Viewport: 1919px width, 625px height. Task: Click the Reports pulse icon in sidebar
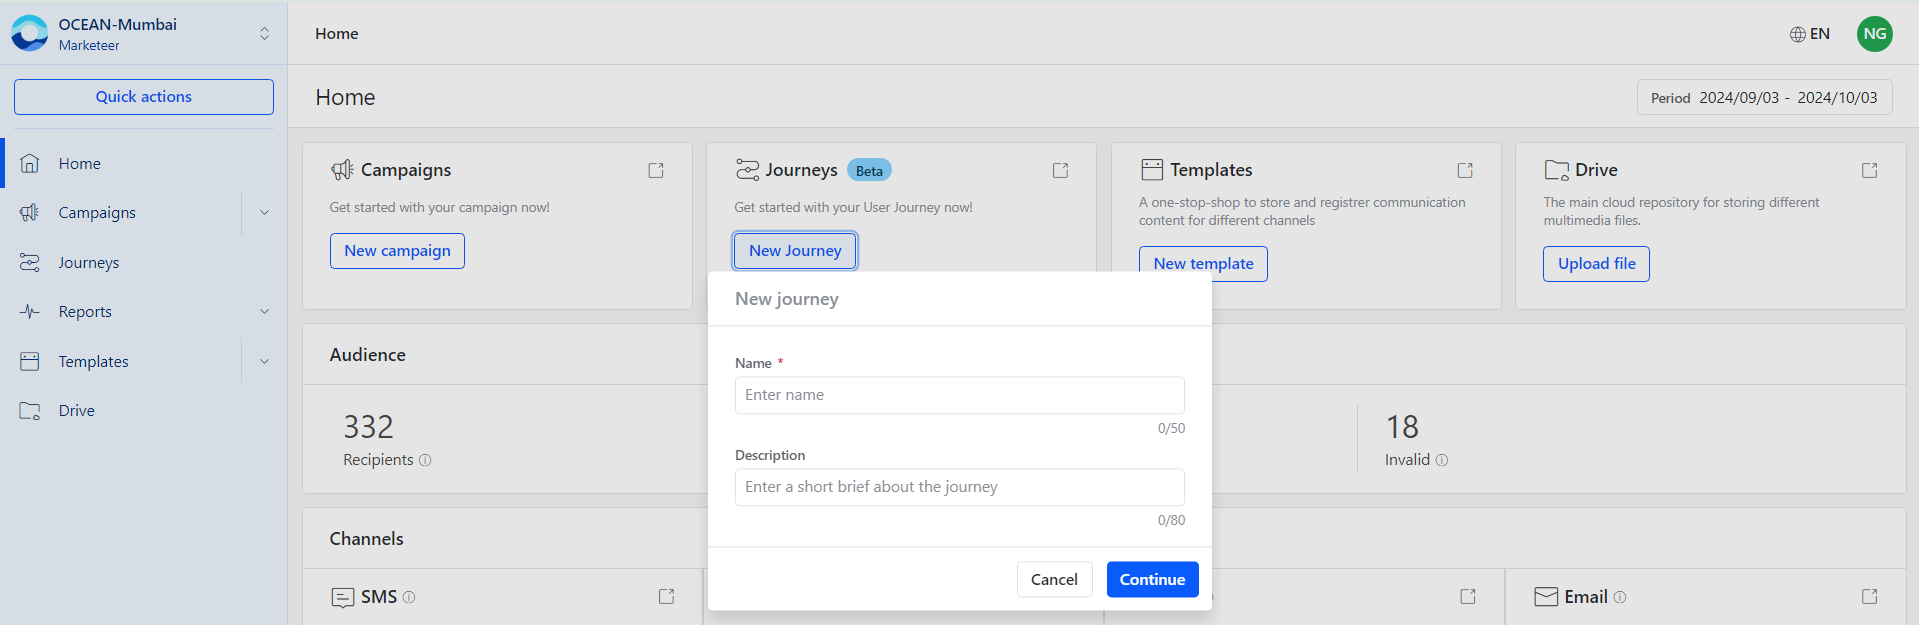[30, 311]
